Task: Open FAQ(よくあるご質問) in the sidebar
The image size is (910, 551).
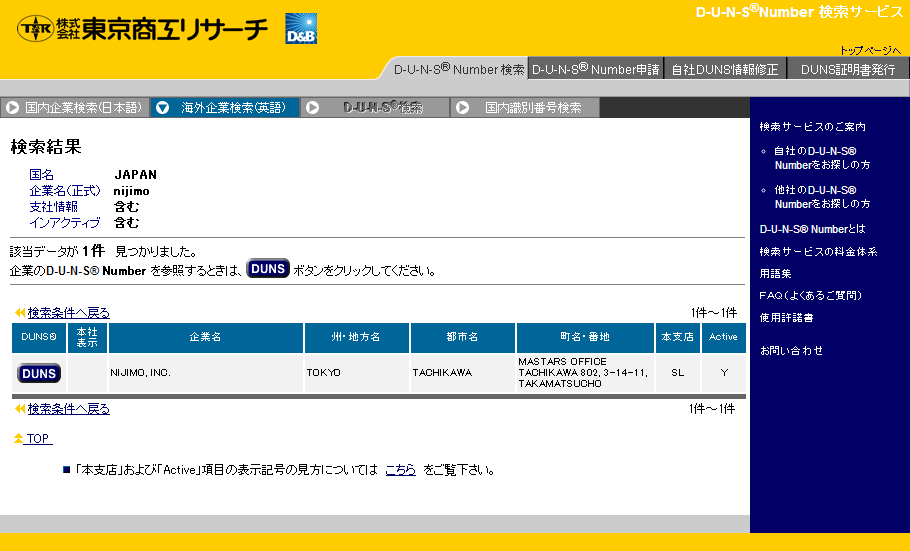Action: click(x=811, y=296)
